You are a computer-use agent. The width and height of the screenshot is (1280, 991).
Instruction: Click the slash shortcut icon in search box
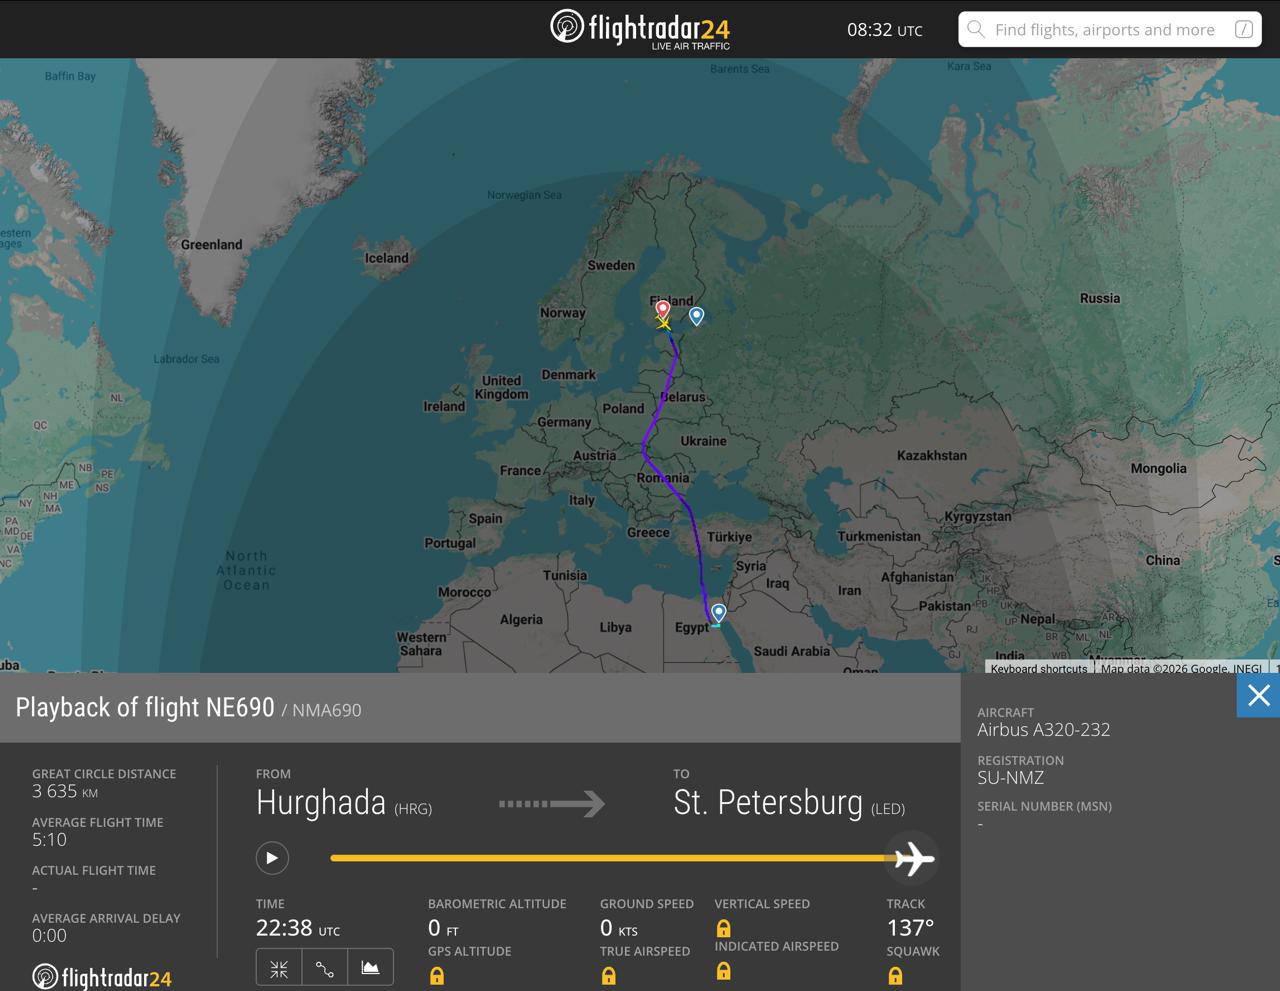tap(1244, 29)
